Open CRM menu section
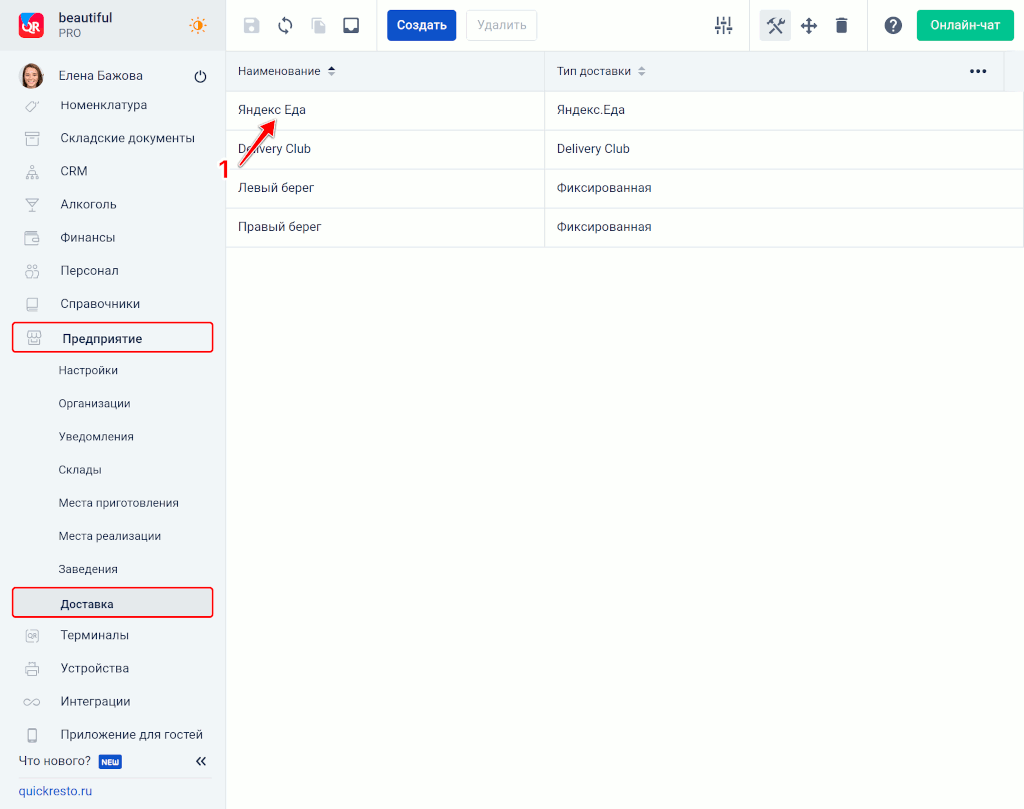Screen dimensions: 1024x809 pyautogui.click(x=74, y=171)
